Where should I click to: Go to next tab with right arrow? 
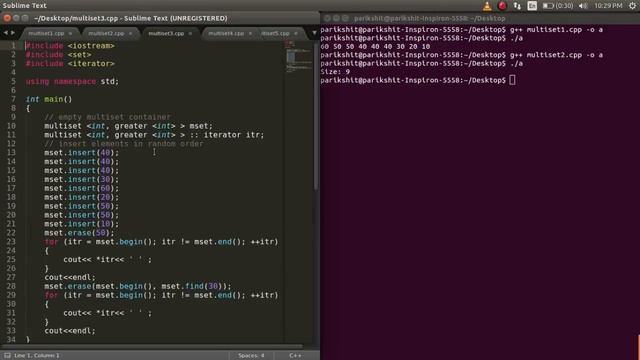13,33
